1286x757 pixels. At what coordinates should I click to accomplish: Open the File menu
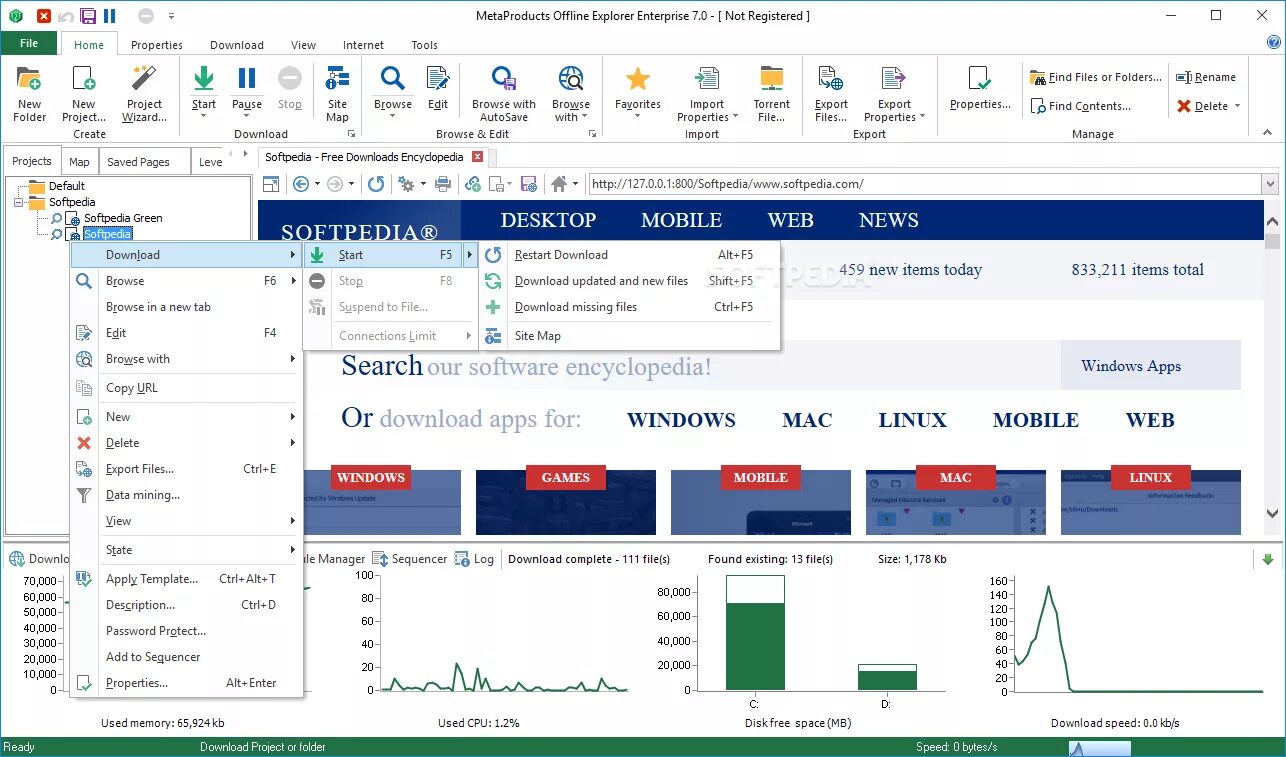pyautogui.click(x=29, y=43)
